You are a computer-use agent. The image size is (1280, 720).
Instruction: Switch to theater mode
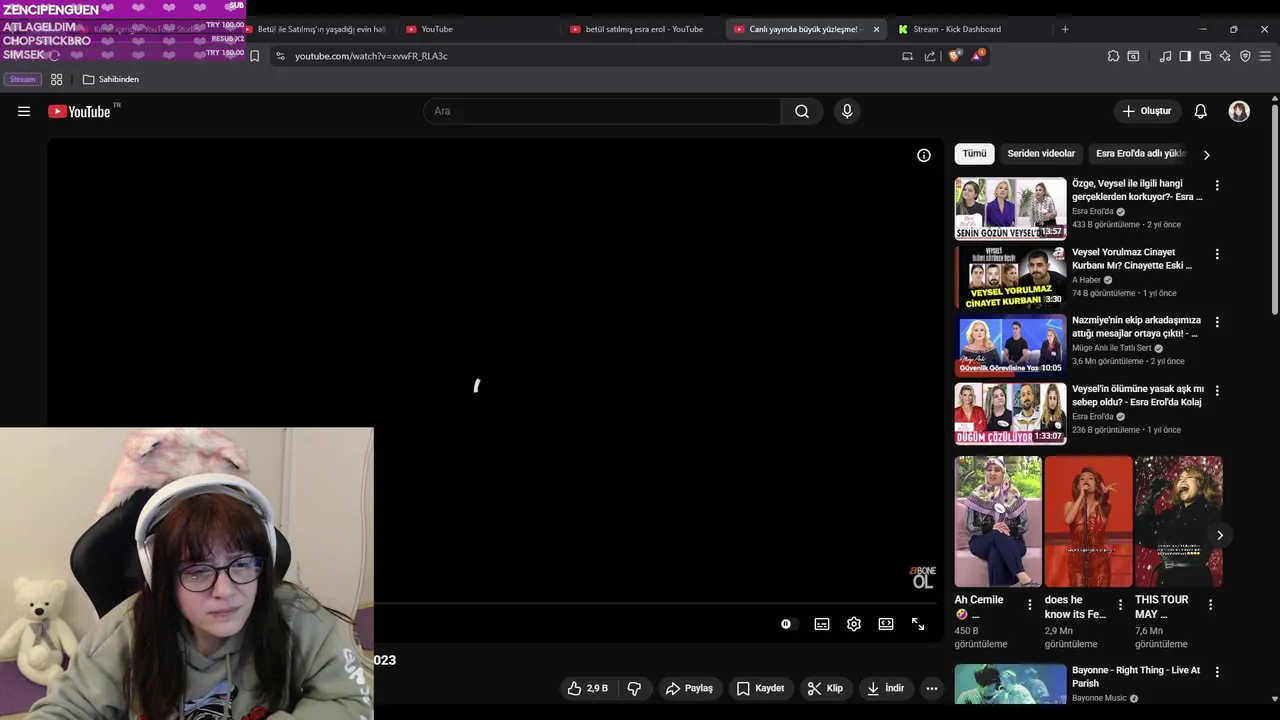click(x=886, y=624)
